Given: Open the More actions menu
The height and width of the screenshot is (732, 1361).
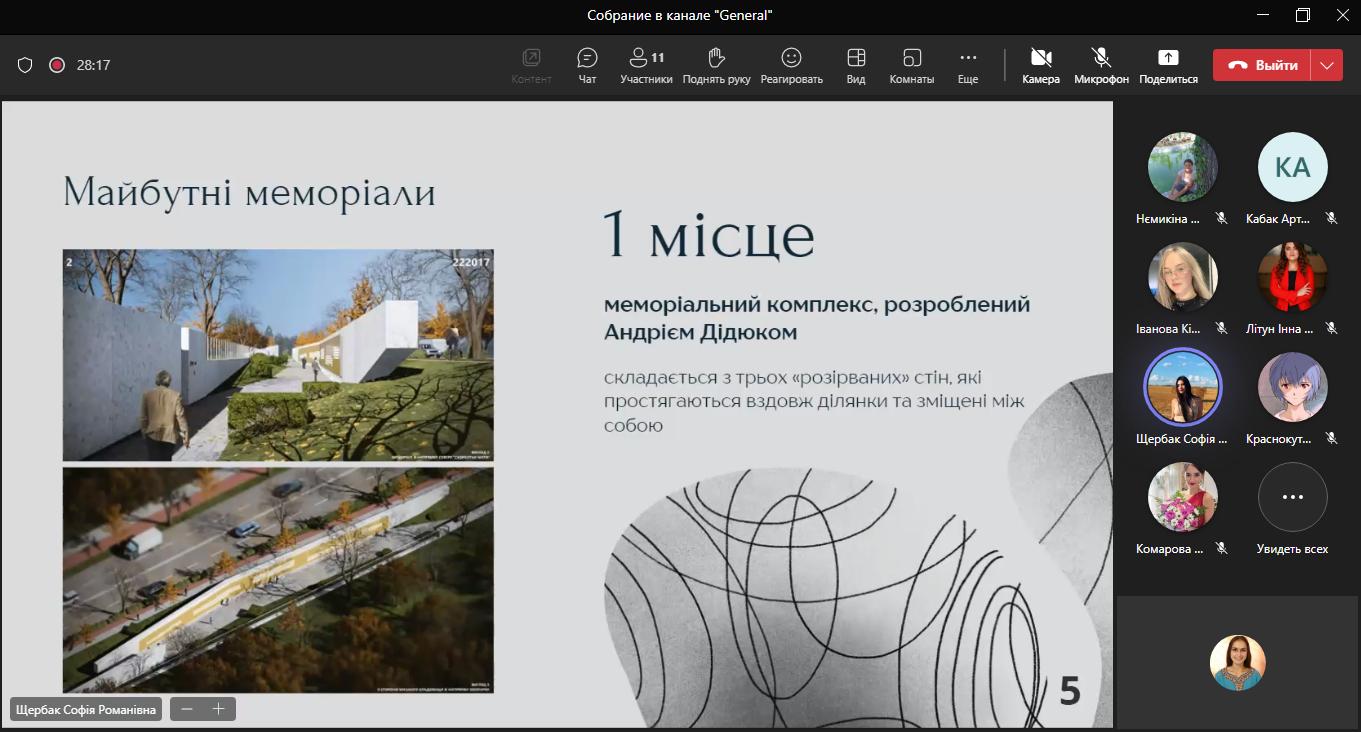Looking at the screenshot, I should tap(968, 66).
